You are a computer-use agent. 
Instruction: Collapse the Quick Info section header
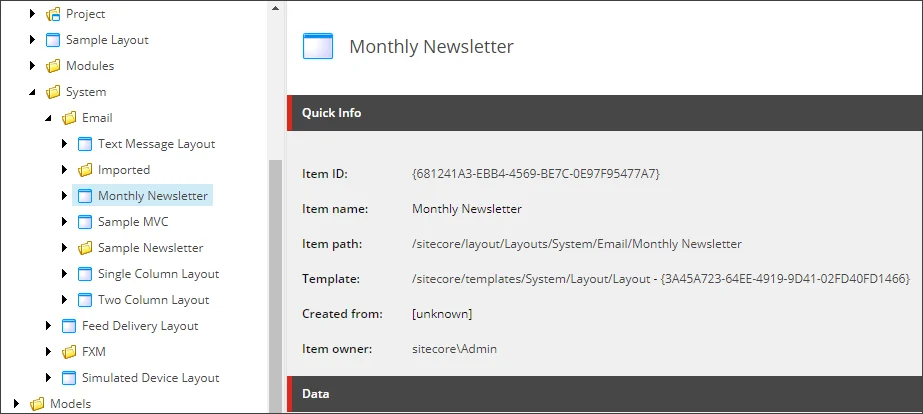605,112
